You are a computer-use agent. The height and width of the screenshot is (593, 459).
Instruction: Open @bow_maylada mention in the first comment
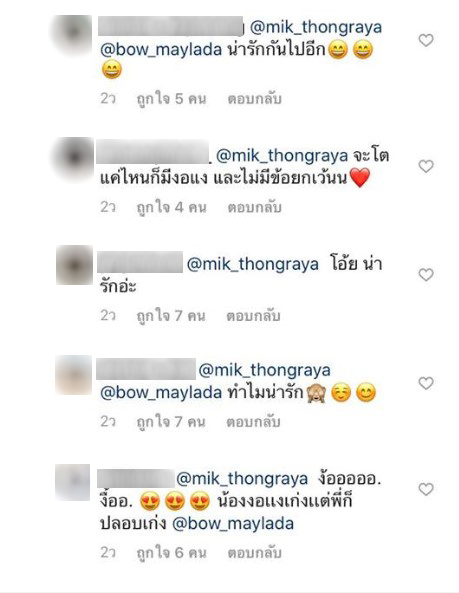click(x=161, y=50)
